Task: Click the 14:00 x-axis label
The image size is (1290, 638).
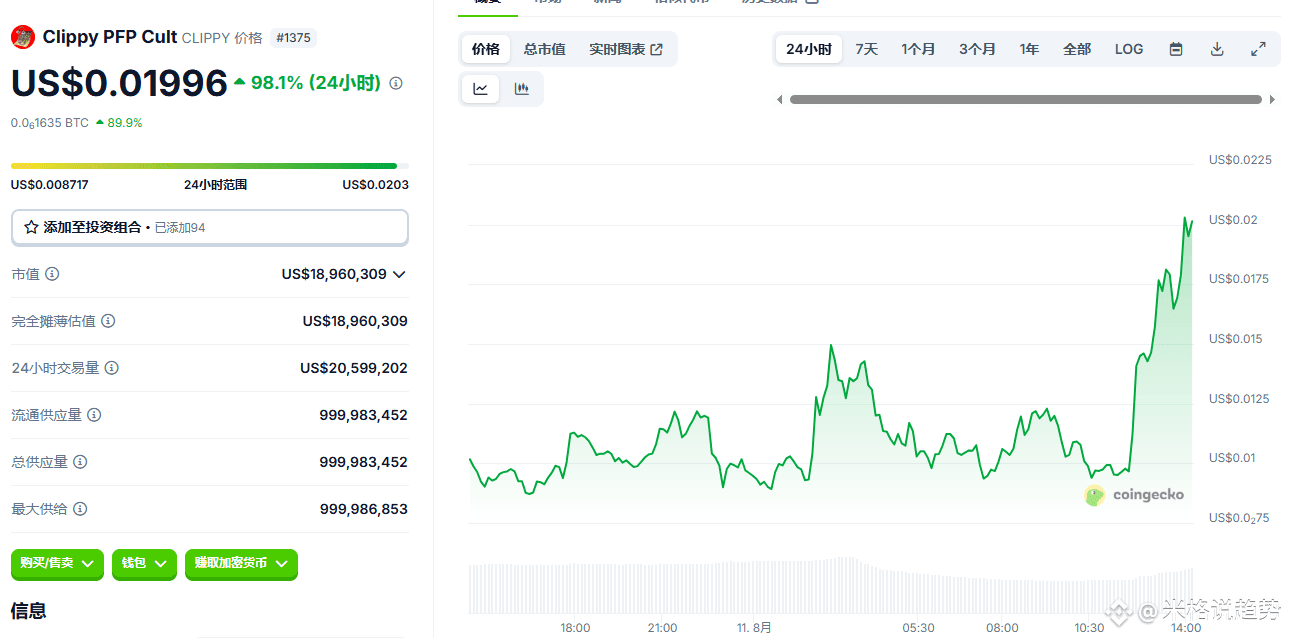Action: click(1186, 628)
